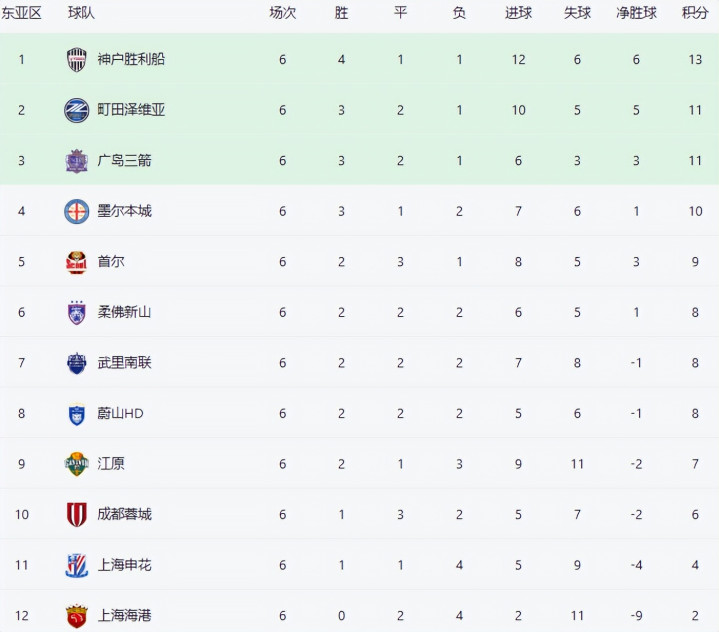This screenshot has height=632, width=719.
Task: Click the 柔佛新山 club crest
Action: pyautogui.click(x=77, y=312)
